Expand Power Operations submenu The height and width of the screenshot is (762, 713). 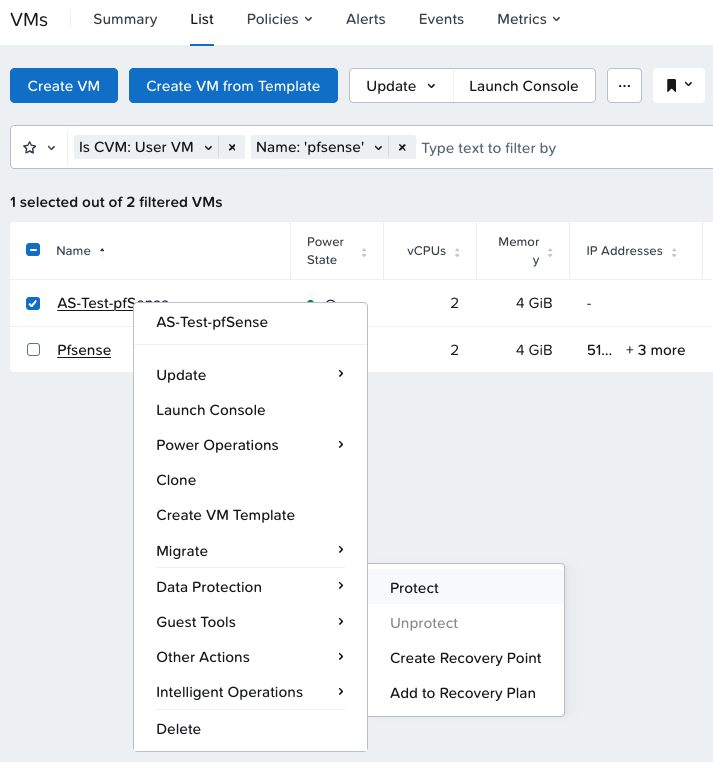(250, 445)
